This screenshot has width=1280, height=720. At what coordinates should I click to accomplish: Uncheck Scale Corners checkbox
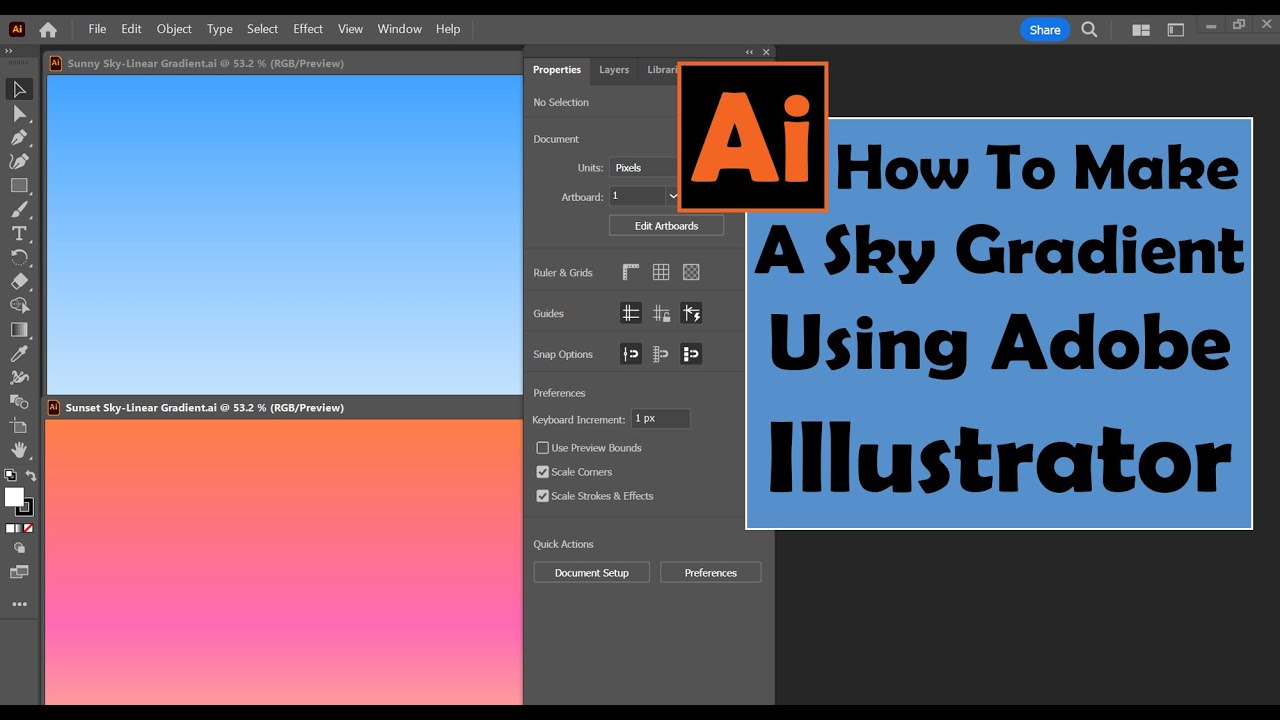pyautogui.click(x=543, y=472)
